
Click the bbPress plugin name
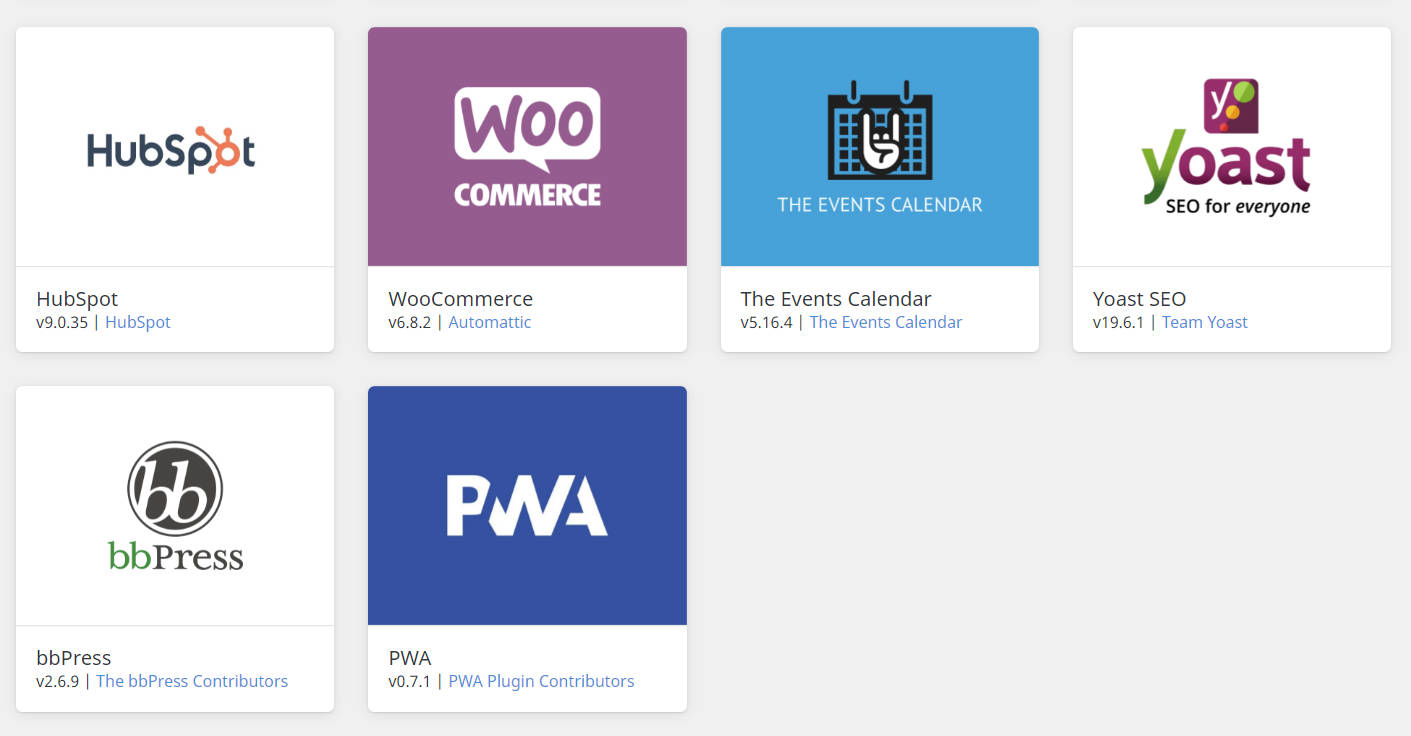[74, 657]
